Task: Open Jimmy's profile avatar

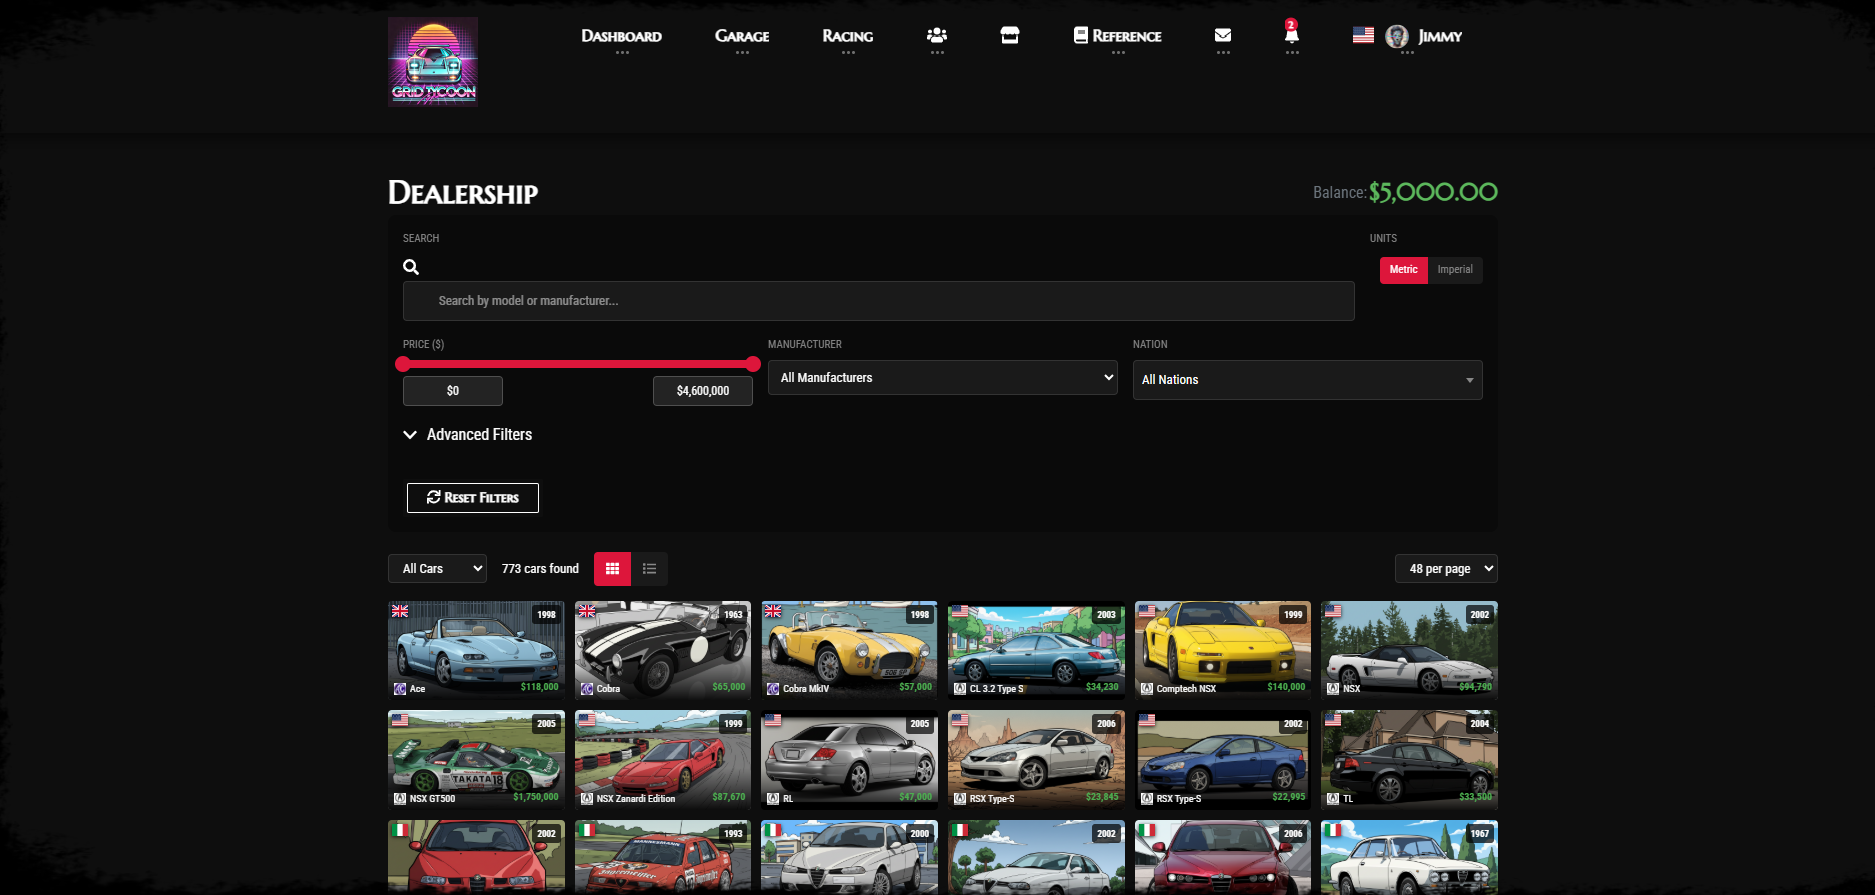Action: coord(1397,37)
